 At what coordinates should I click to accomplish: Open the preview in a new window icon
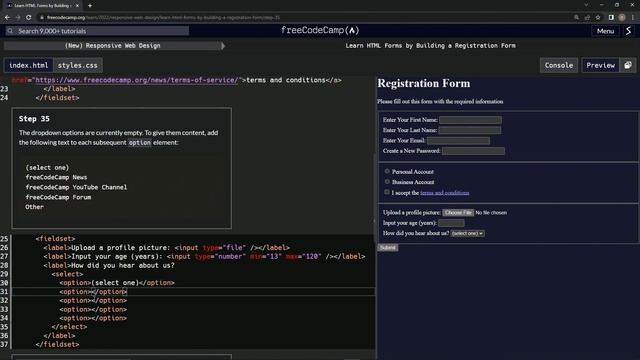(x=628, y=65)
